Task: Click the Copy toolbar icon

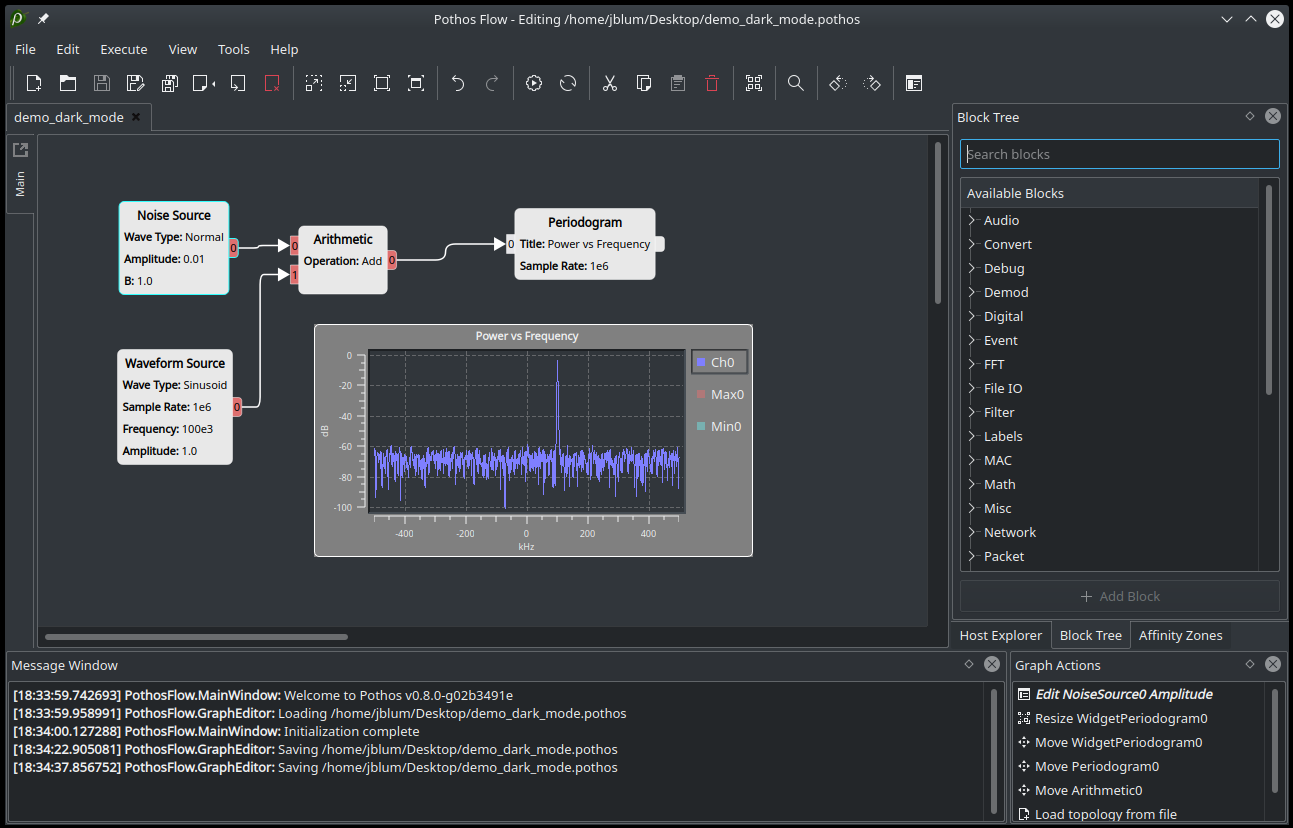Action: point(644,83)
